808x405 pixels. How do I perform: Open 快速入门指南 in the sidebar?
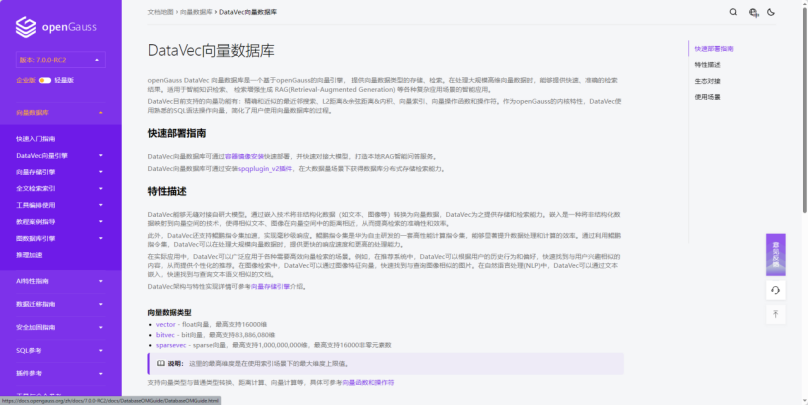(36, 139)
